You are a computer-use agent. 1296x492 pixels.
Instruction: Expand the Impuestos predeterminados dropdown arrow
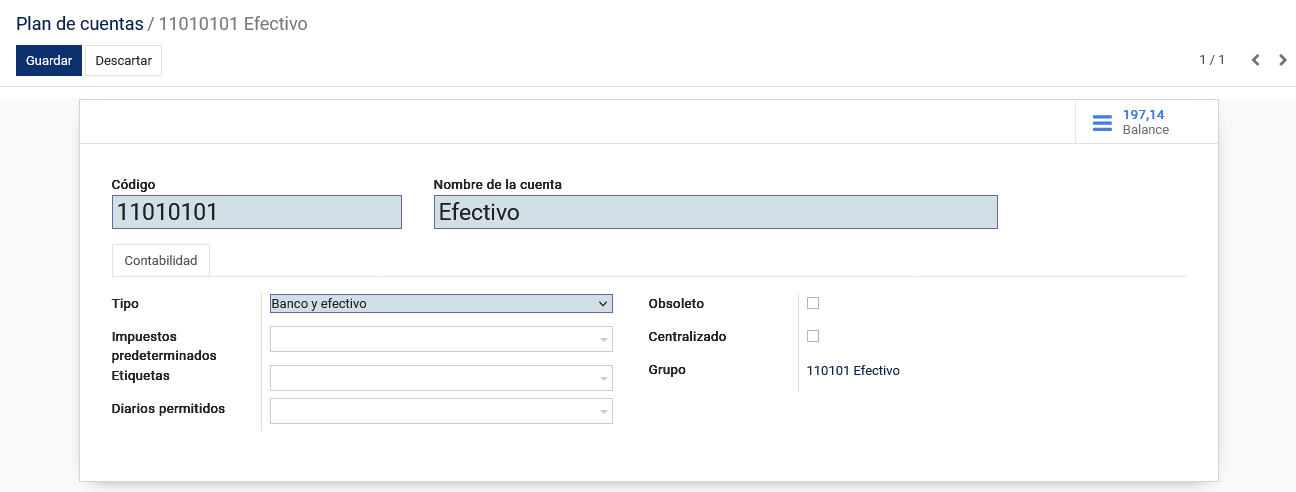[603, 340]
